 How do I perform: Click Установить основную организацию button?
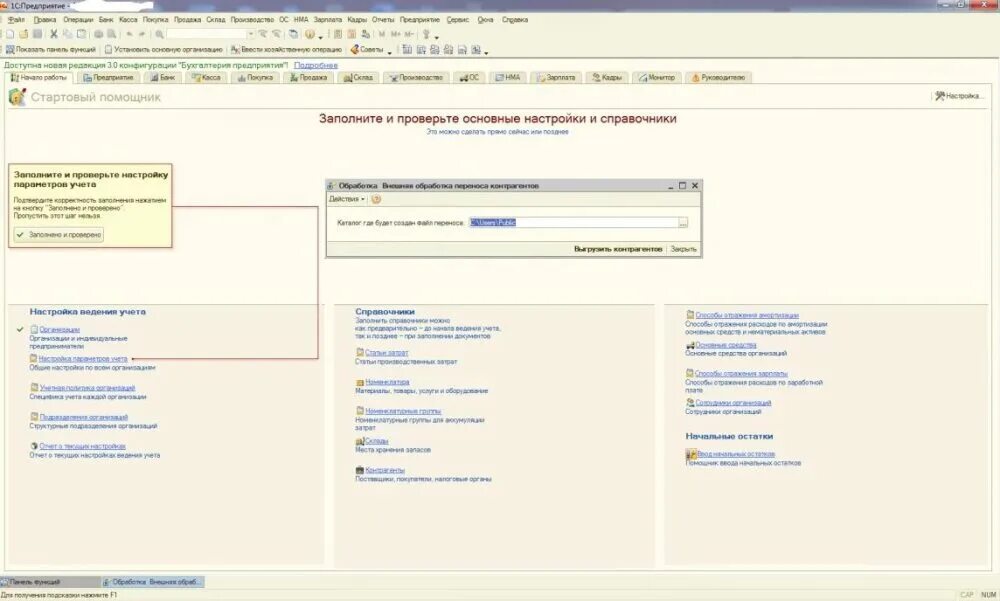[163, 50]
